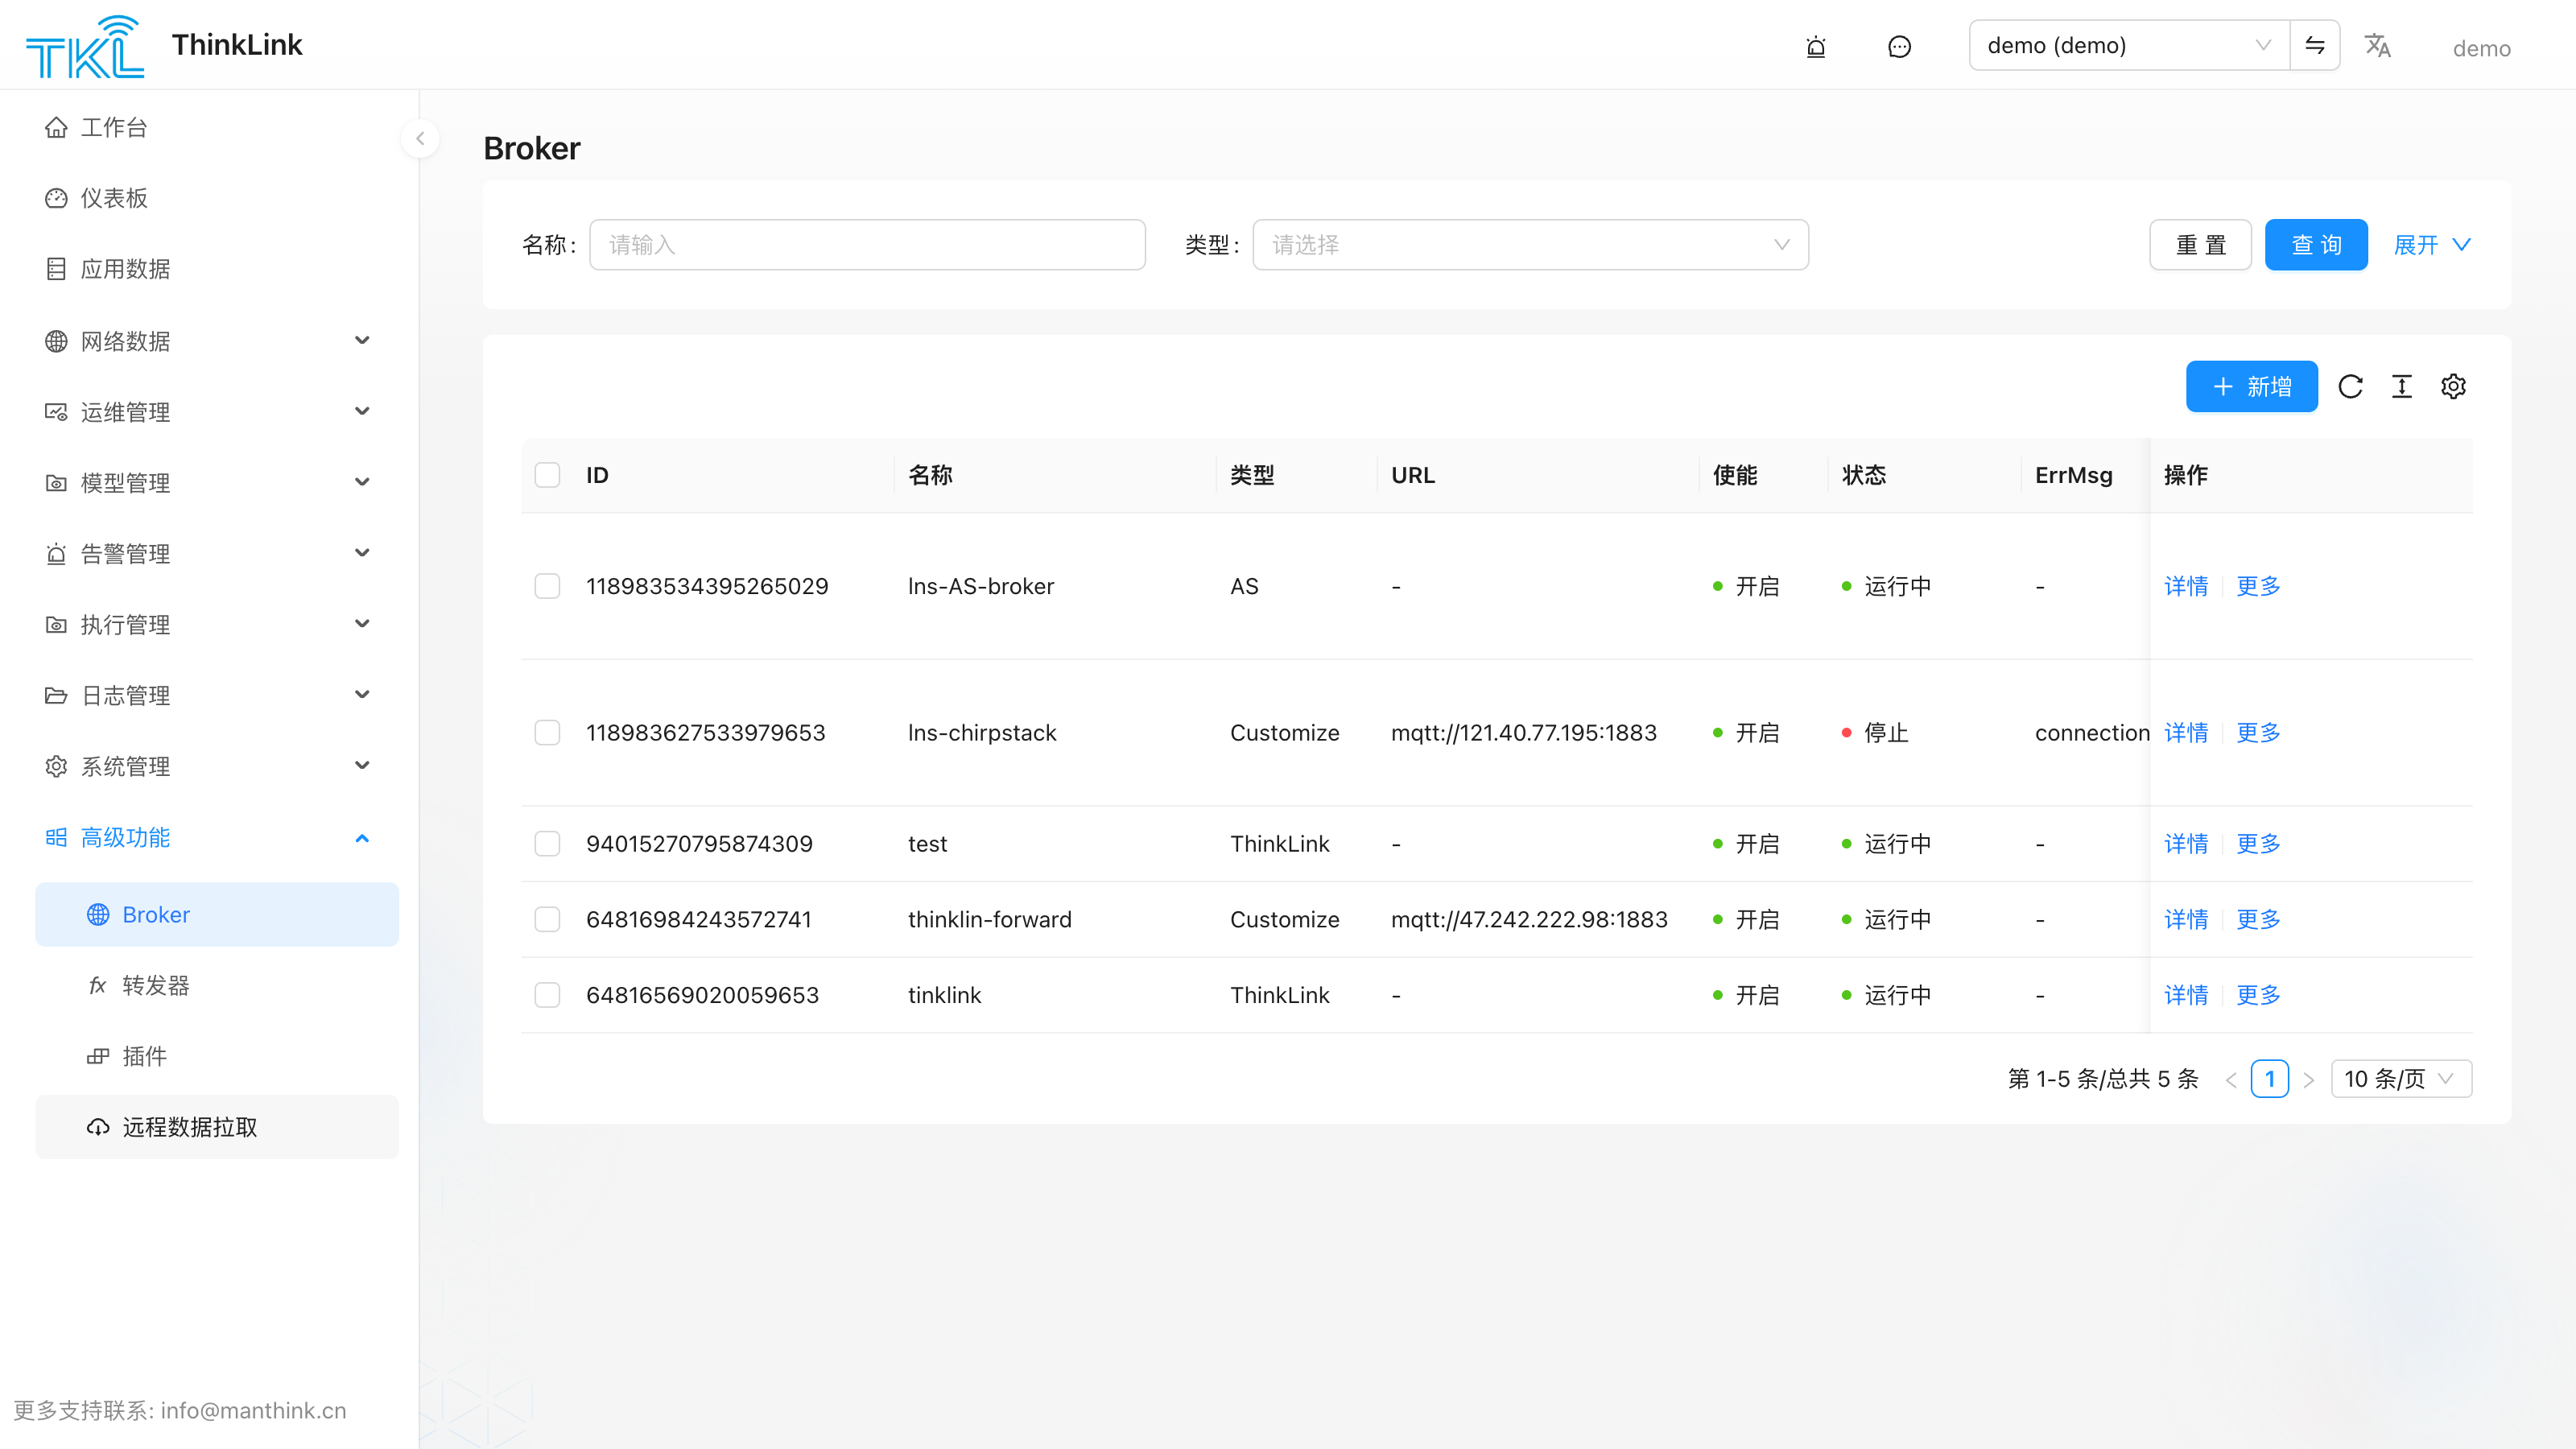The image size is (2576, 1449).
Task: Click the cloud icon beside 远程数据拉取
Action: coord(98,1127)
